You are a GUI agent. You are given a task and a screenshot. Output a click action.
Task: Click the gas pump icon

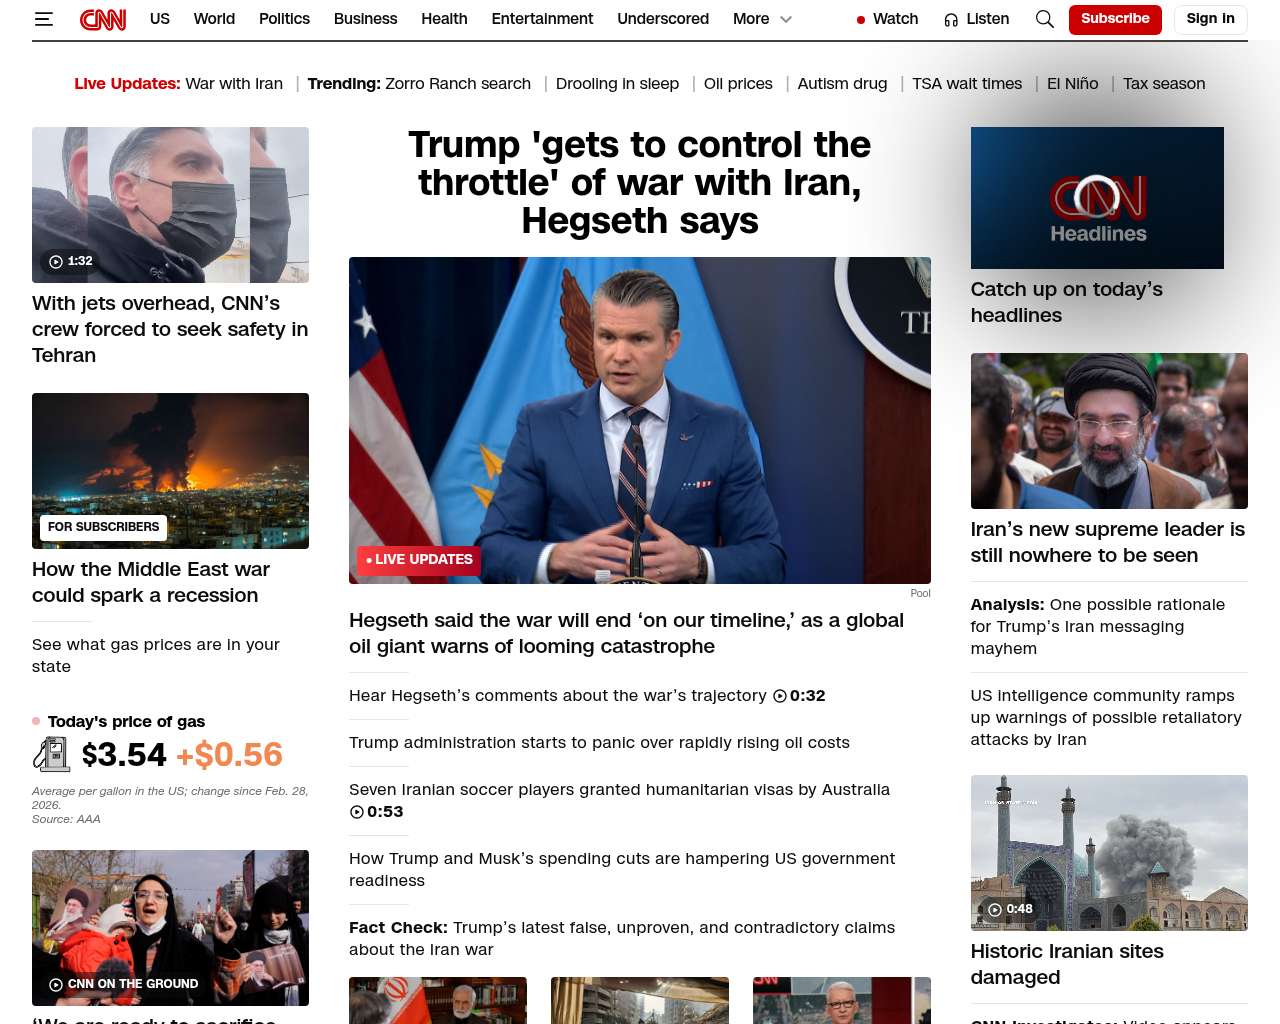coord(51,754)
